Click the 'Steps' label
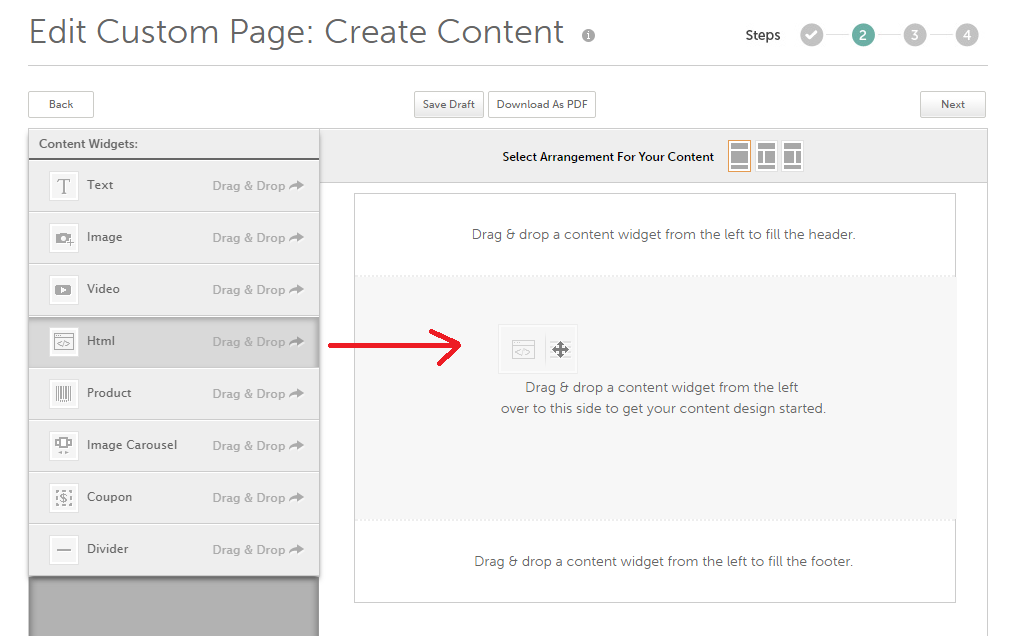Screen dimensions: 1013x636 (x=763, y=35)
